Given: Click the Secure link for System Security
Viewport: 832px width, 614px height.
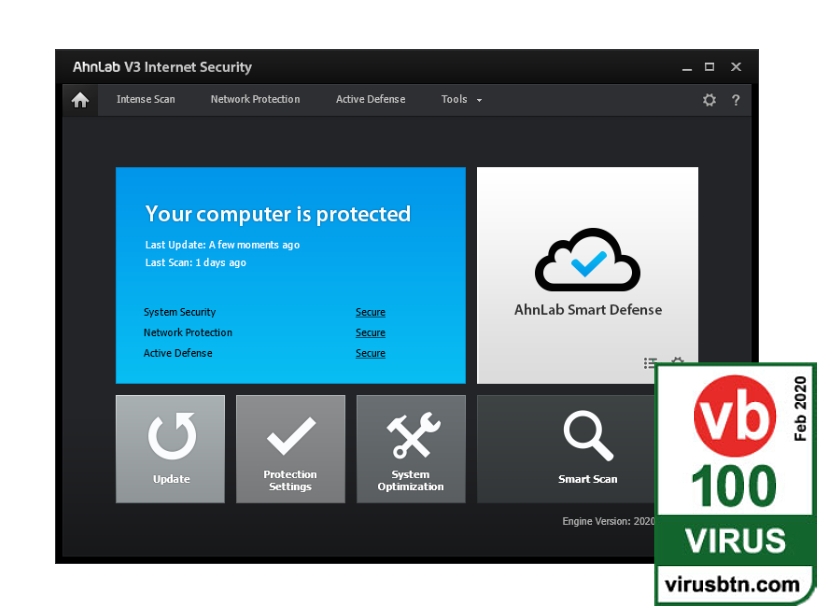Looking at the screenshot, I should coord(370,312).
